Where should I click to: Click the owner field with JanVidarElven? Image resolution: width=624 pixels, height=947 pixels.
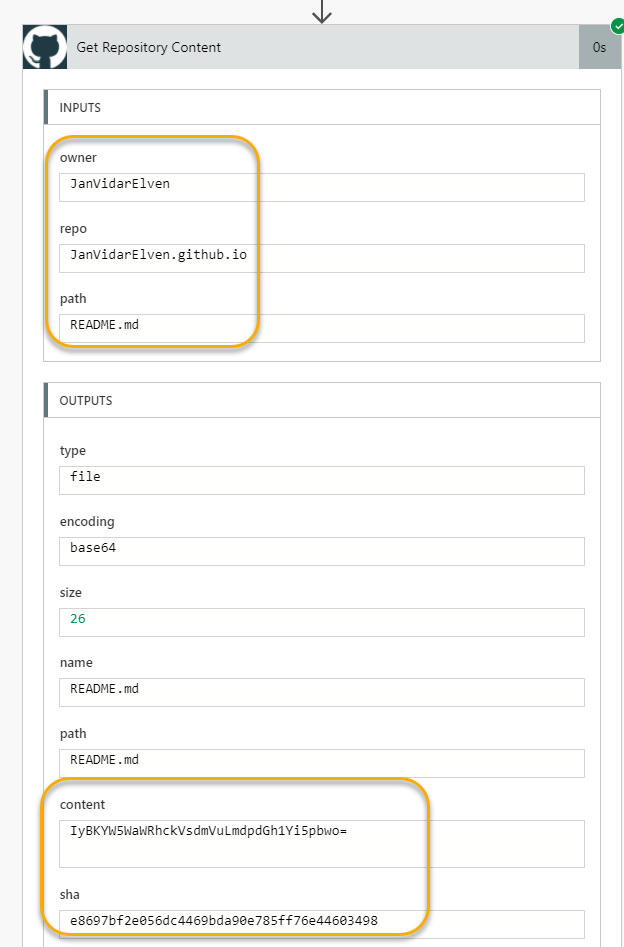pyautogui.click(x=322, y=187)
